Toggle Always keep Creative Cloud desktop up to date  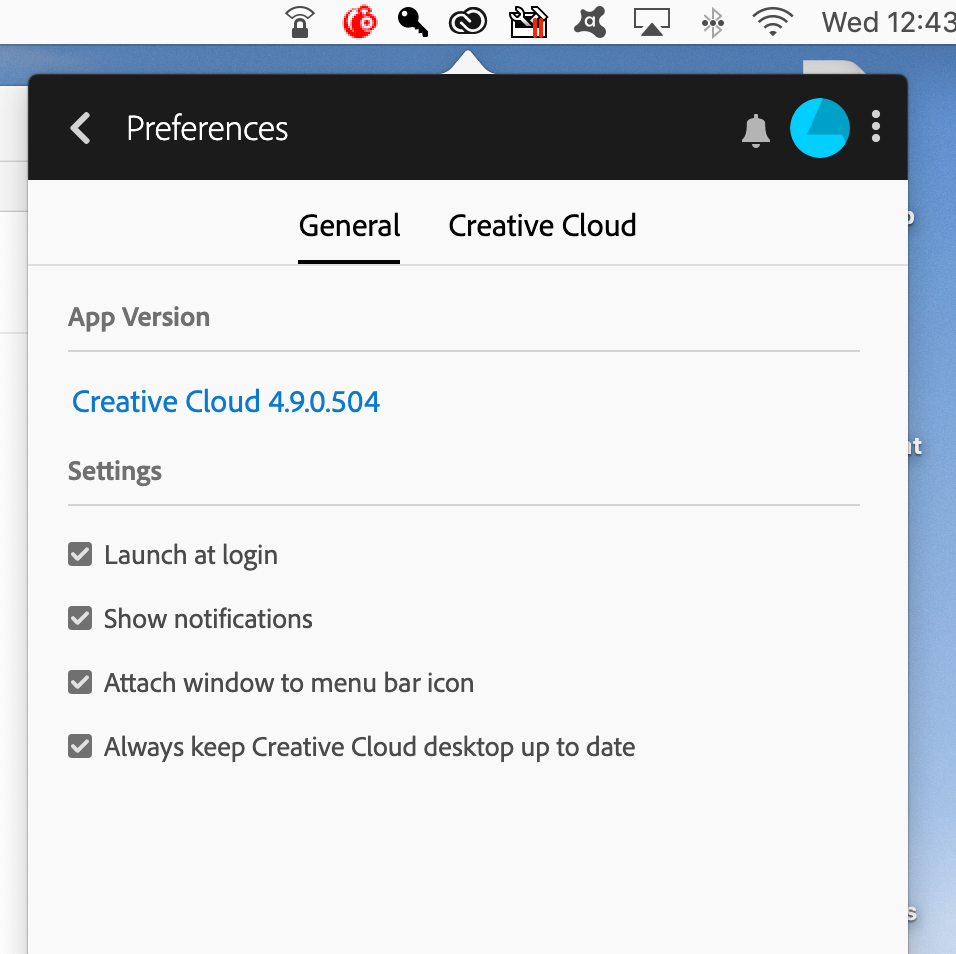pos(80,747)
